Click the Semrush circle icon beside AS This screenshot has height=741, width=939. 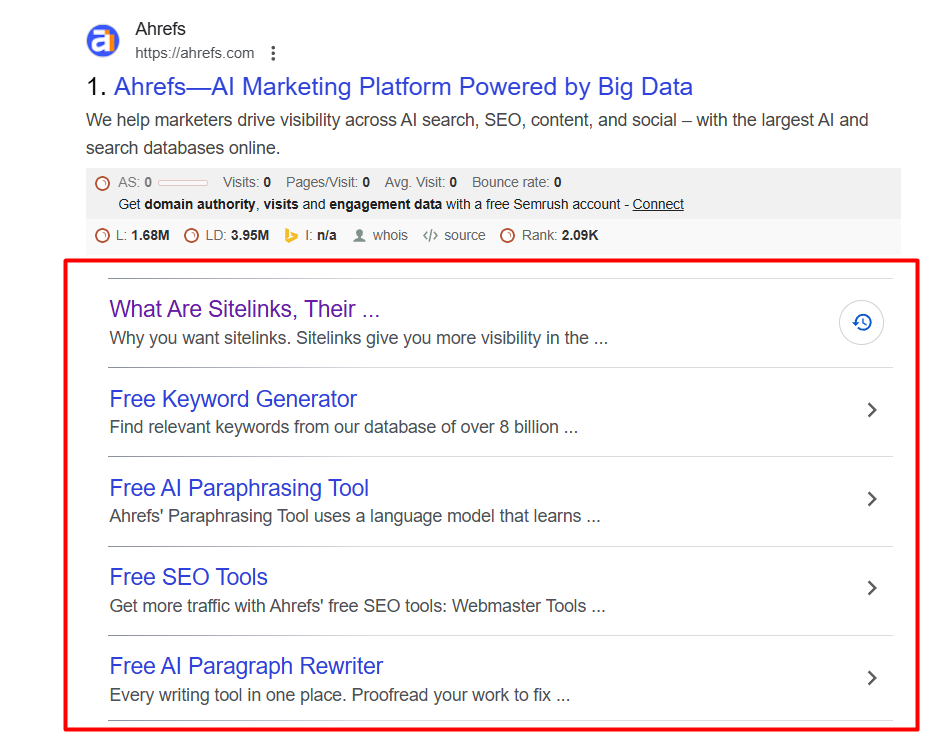(102, 183)
